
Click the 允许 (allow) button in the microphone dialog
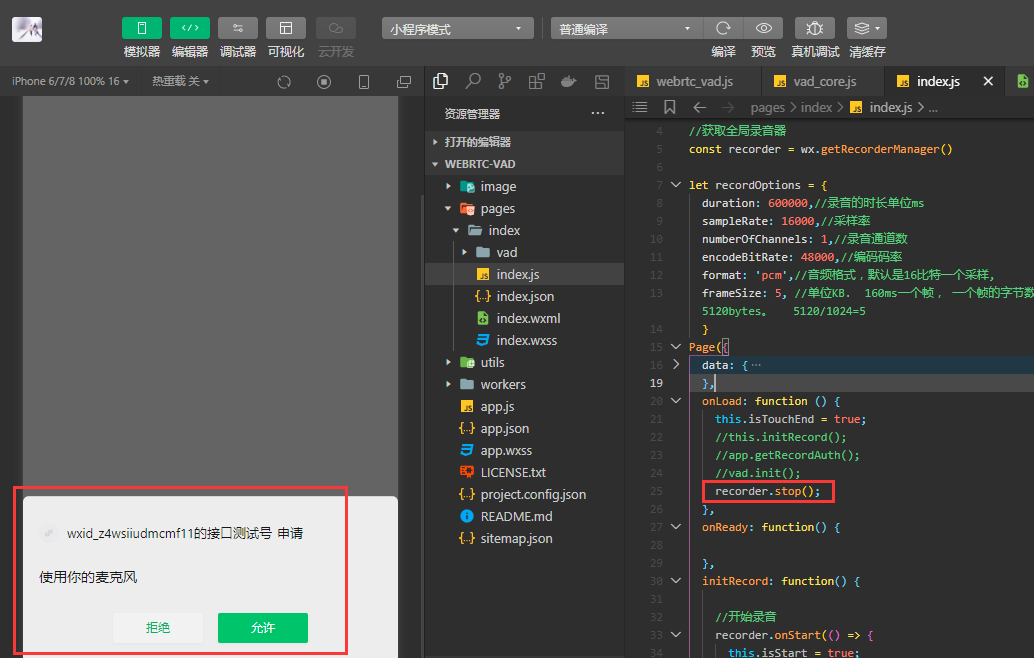click(263, 628)
